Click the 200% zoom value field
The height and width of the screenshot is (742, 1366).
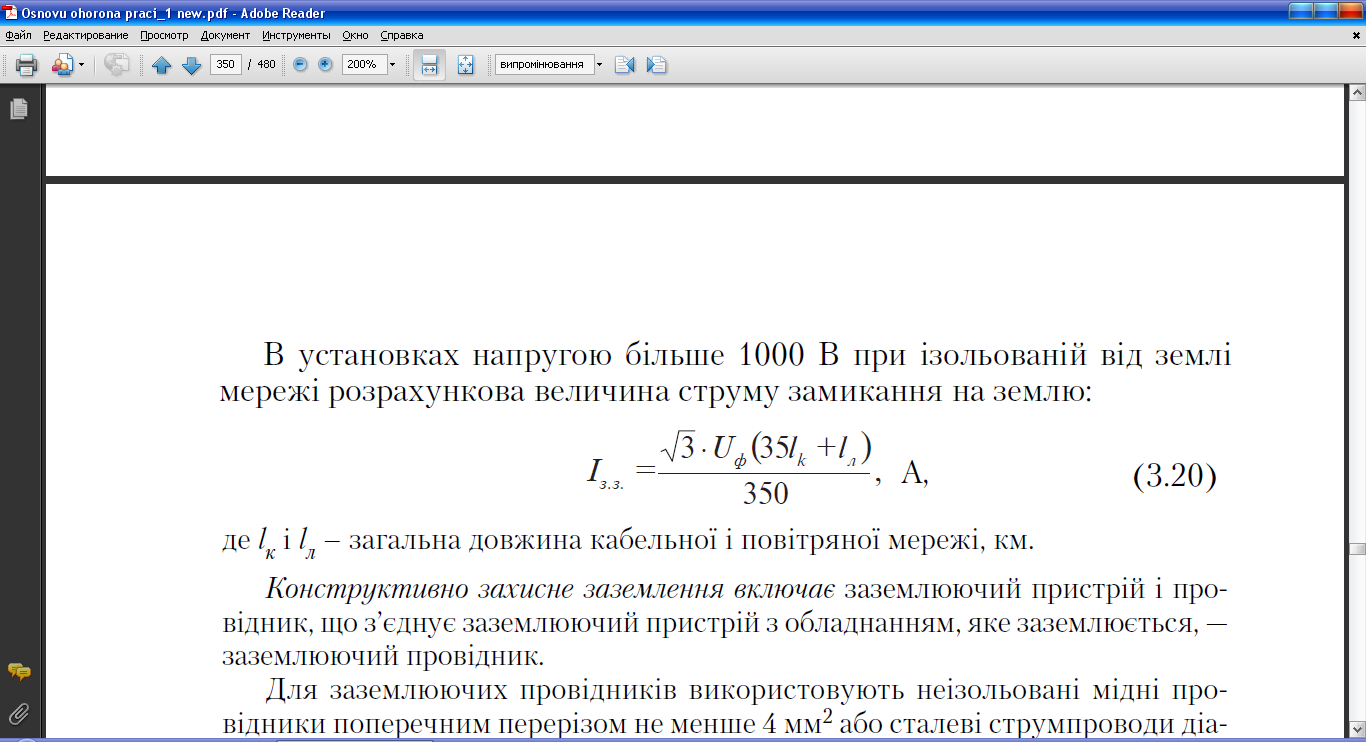[x=364, y=65]
